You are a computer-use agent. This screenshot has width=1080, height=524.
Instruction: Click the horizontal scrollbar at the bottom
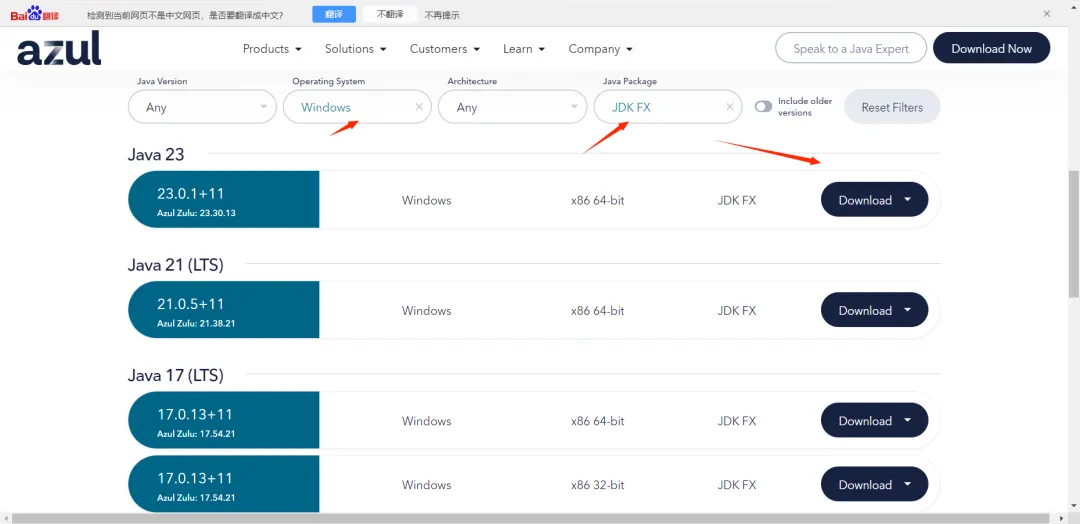[x=530, y=518]
